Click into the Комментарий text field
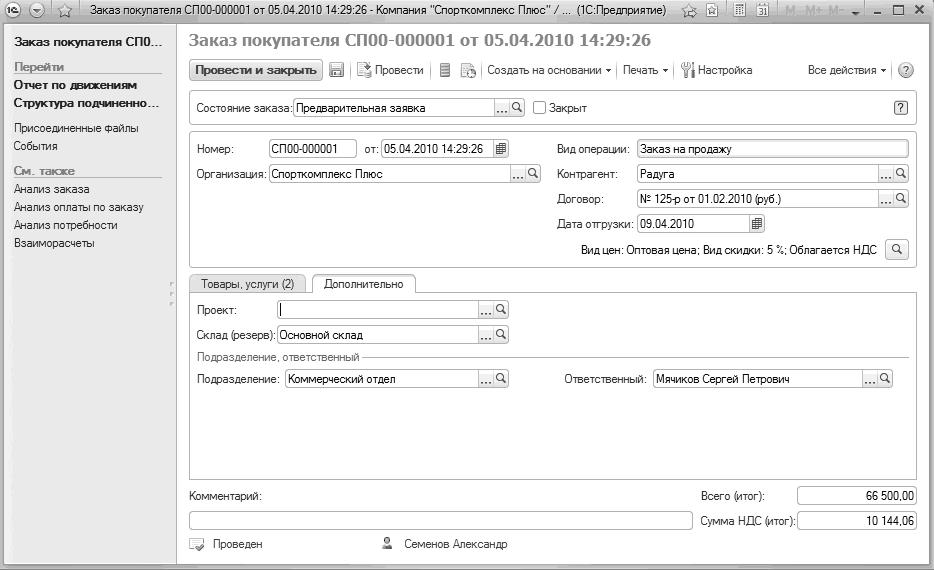The width and height of the screenshot is (934, 570). tap(441, 521)
